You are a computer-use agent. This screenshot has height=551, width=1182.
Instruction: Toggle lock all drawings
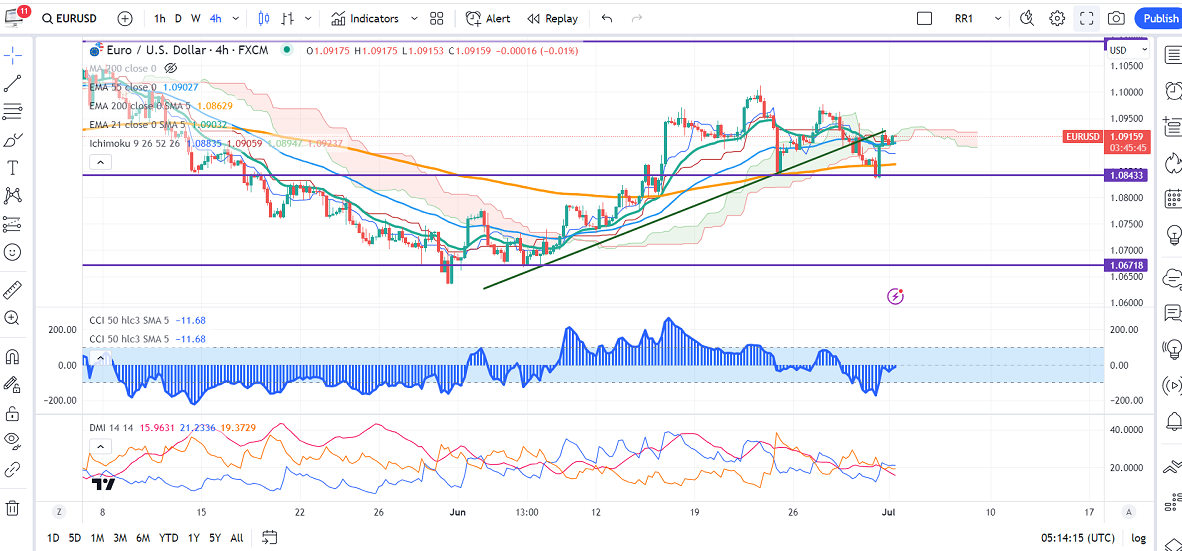point(13,413)
